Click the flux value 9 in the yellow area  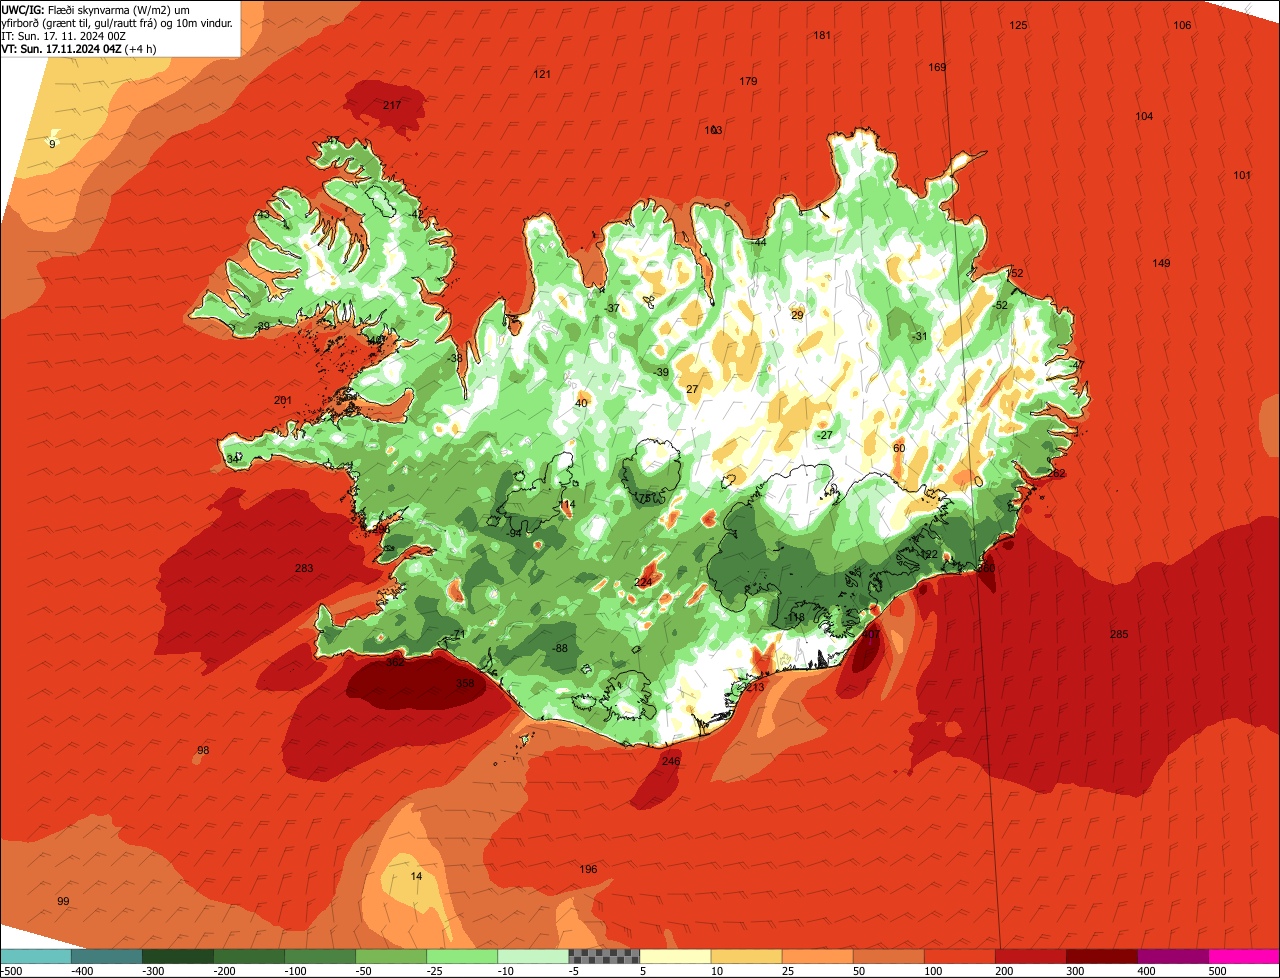click(x=52, y=144)
